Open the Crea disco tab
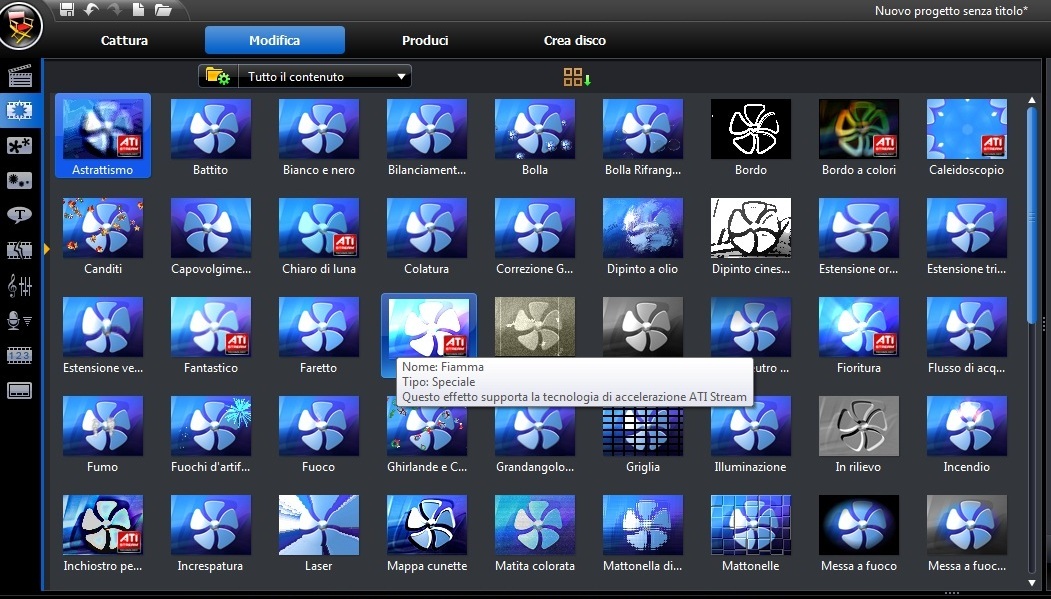This screenshot has width=1051, height=599. click(x=574, y=41)
